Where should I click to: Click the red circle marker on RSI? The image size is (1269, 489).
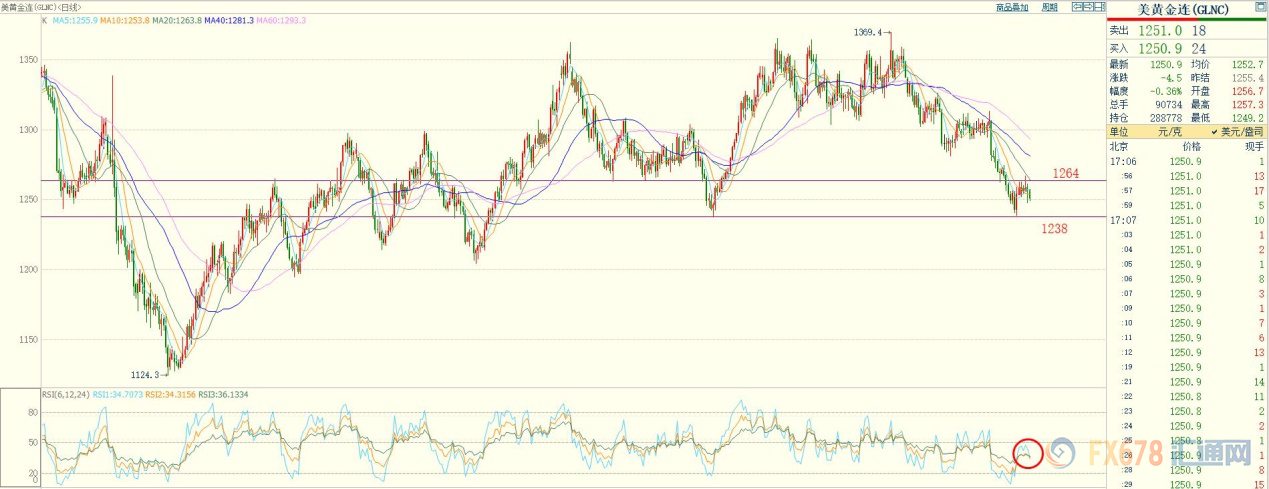coord(1027,453)
